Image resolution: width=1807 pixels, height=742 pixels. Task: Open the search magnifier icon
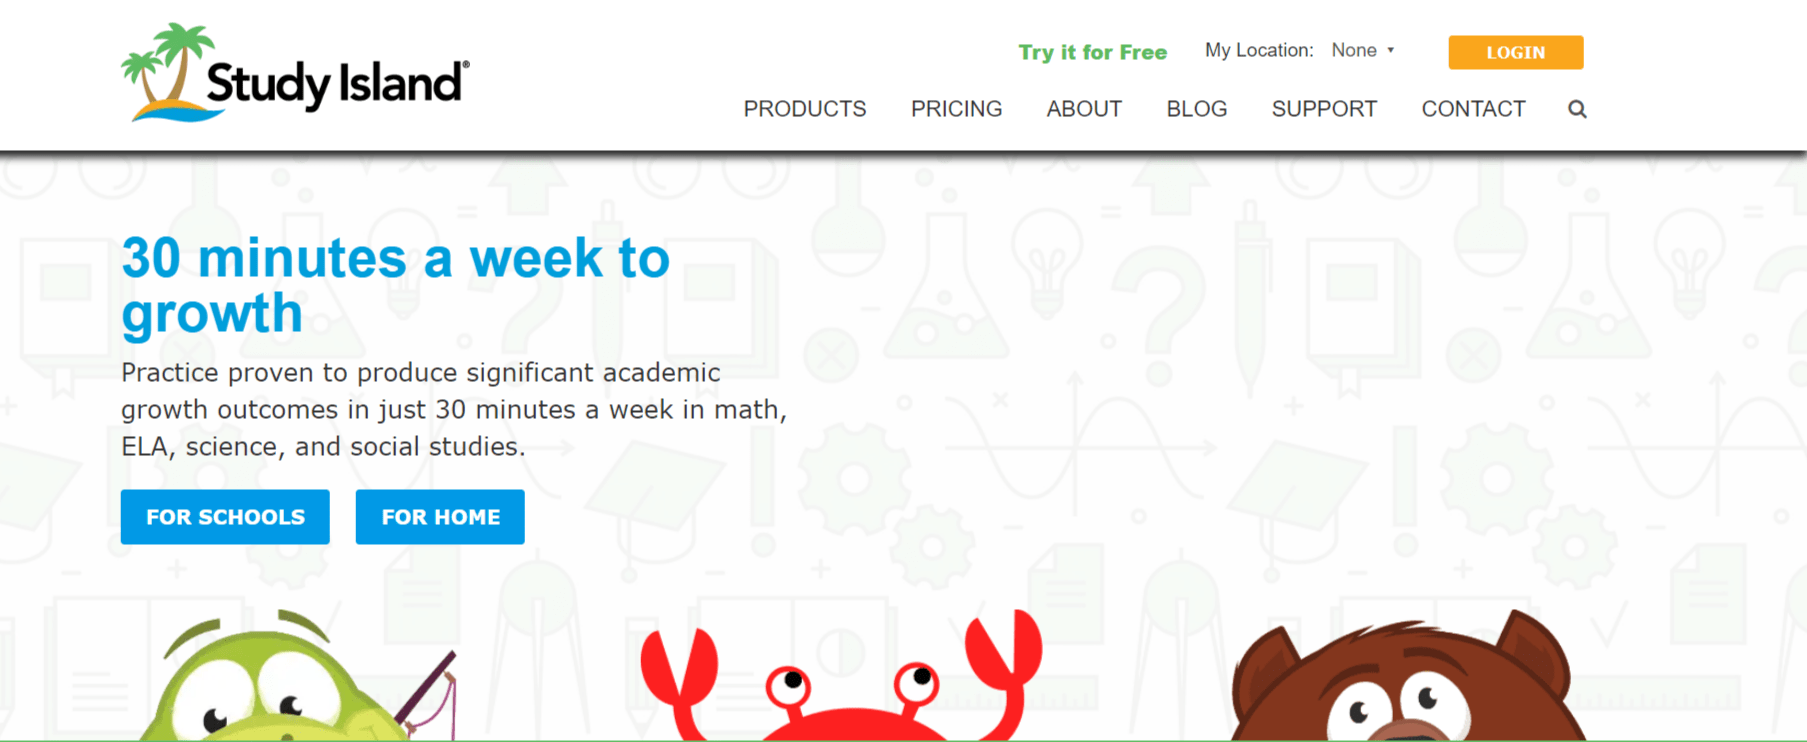1577,109
